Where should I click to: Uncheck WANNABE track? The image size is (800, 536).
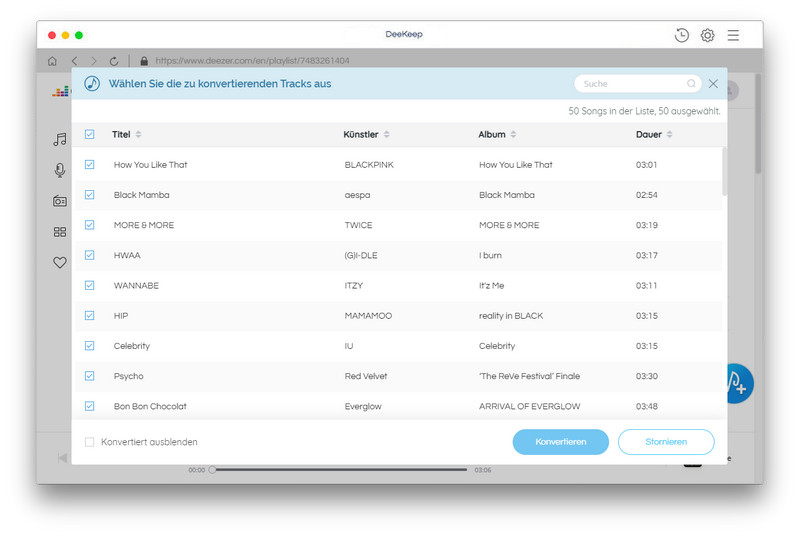coord(90,285)
